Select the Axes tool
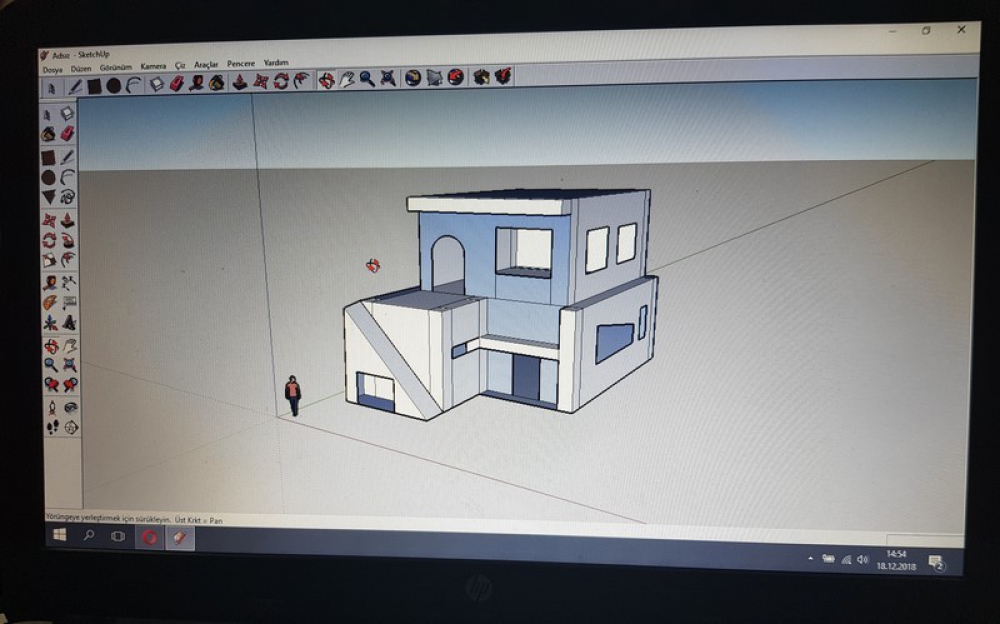1000x624 pixels. (x=50, y=323)
